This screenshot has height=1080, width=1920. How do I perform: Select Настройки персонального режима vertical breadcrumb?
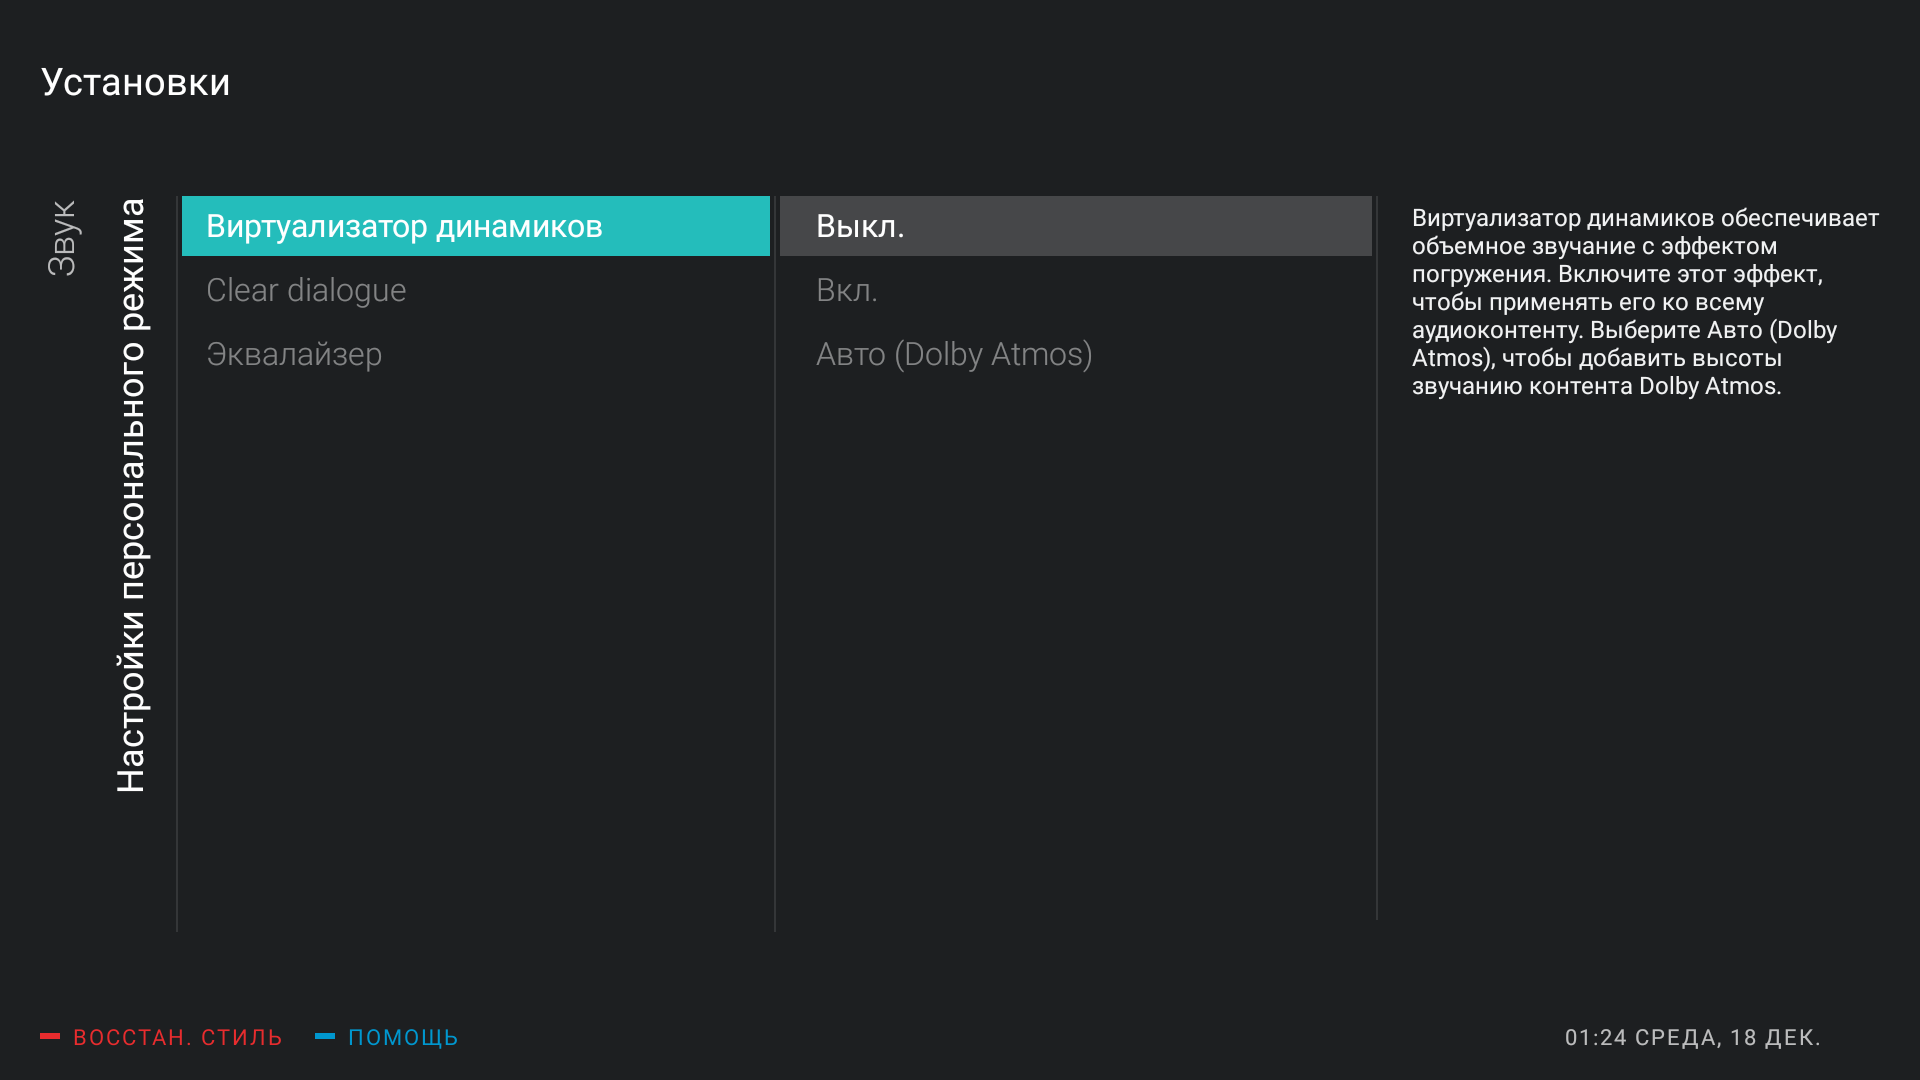coord(131,495)
